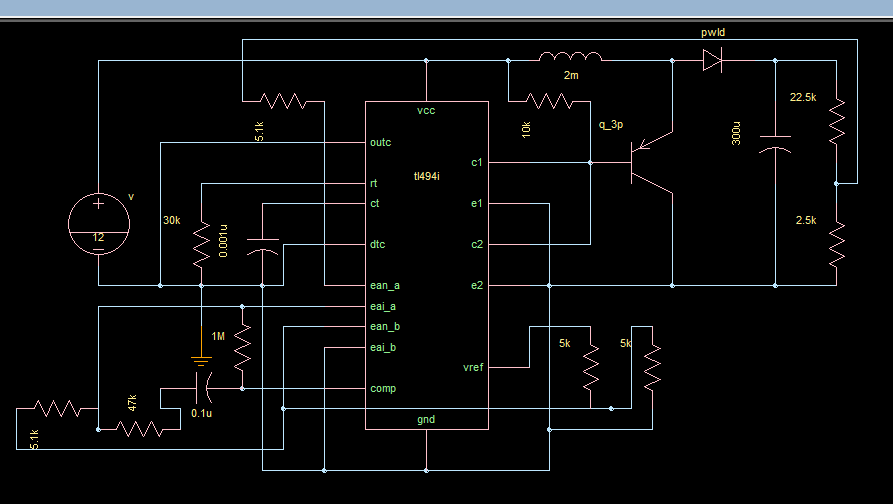Select the 47k resistor symbol
The width and height of the screenshot is (893, 504).
point(140,429)
